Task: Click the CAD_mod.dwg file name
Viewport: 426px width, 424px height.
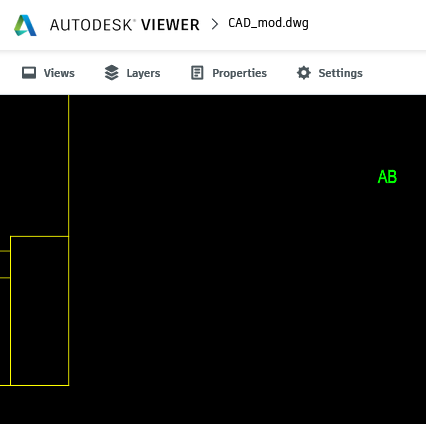Action: (x=268, y=23)
